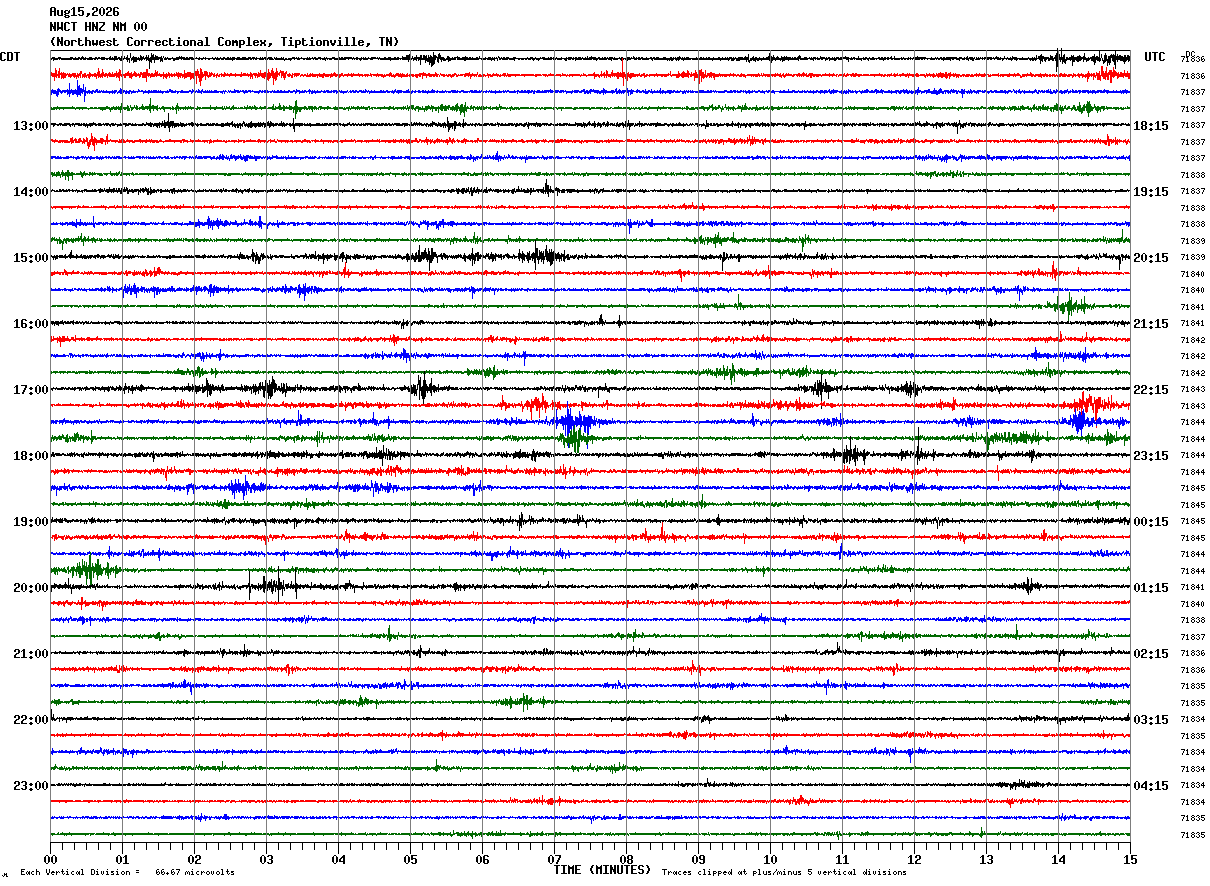The height and width of the screenshot is (886, 1210).
Task: Click the CDT timezone label
Action: pos(10,57)
